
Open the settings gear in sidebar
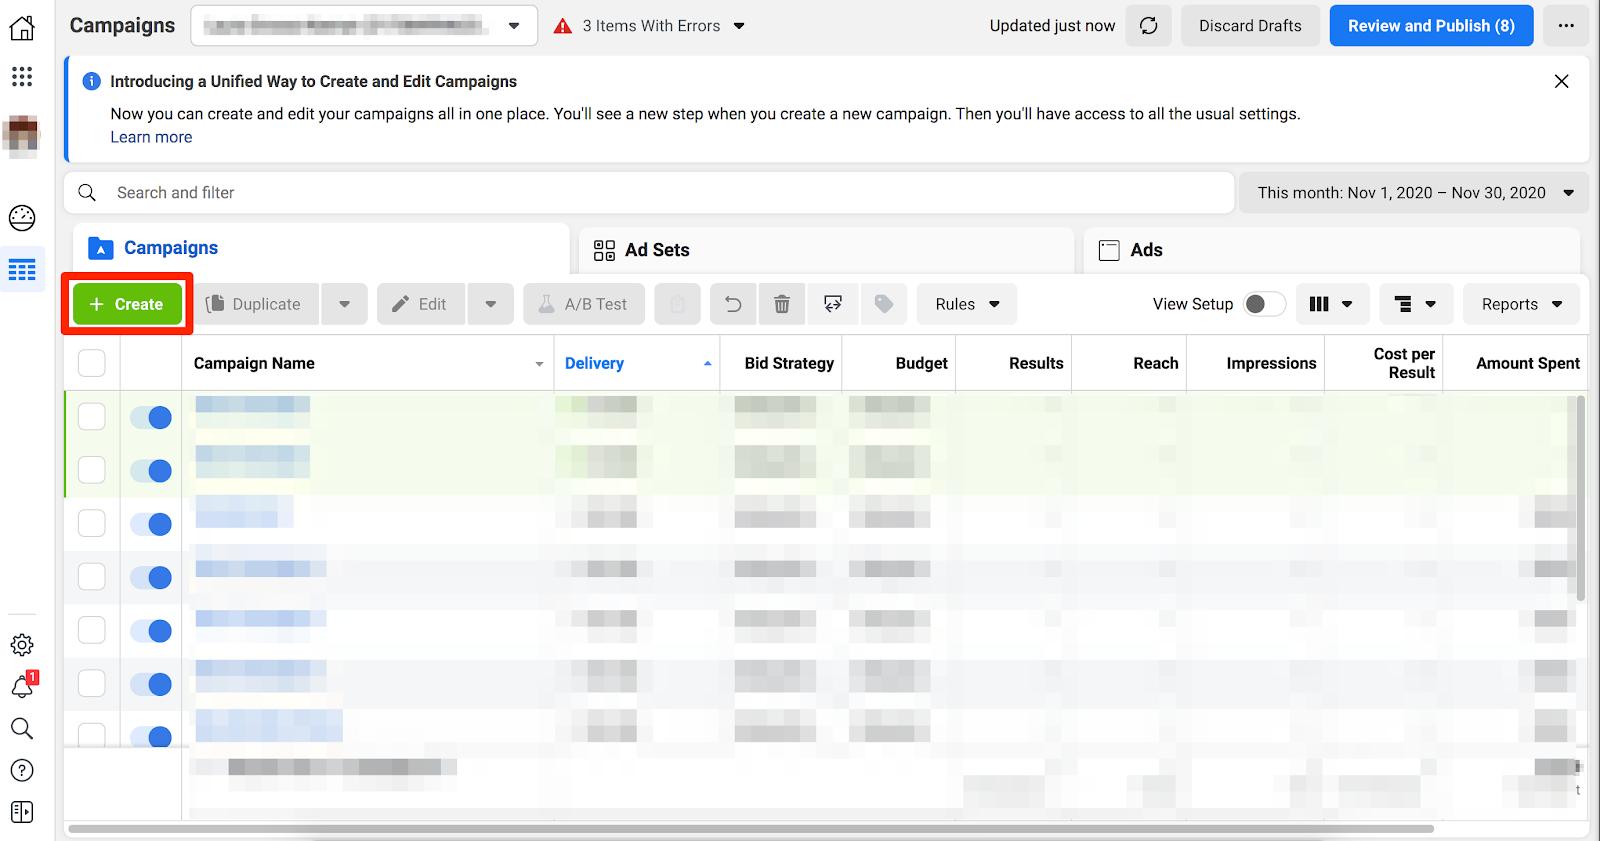point(22,645)
